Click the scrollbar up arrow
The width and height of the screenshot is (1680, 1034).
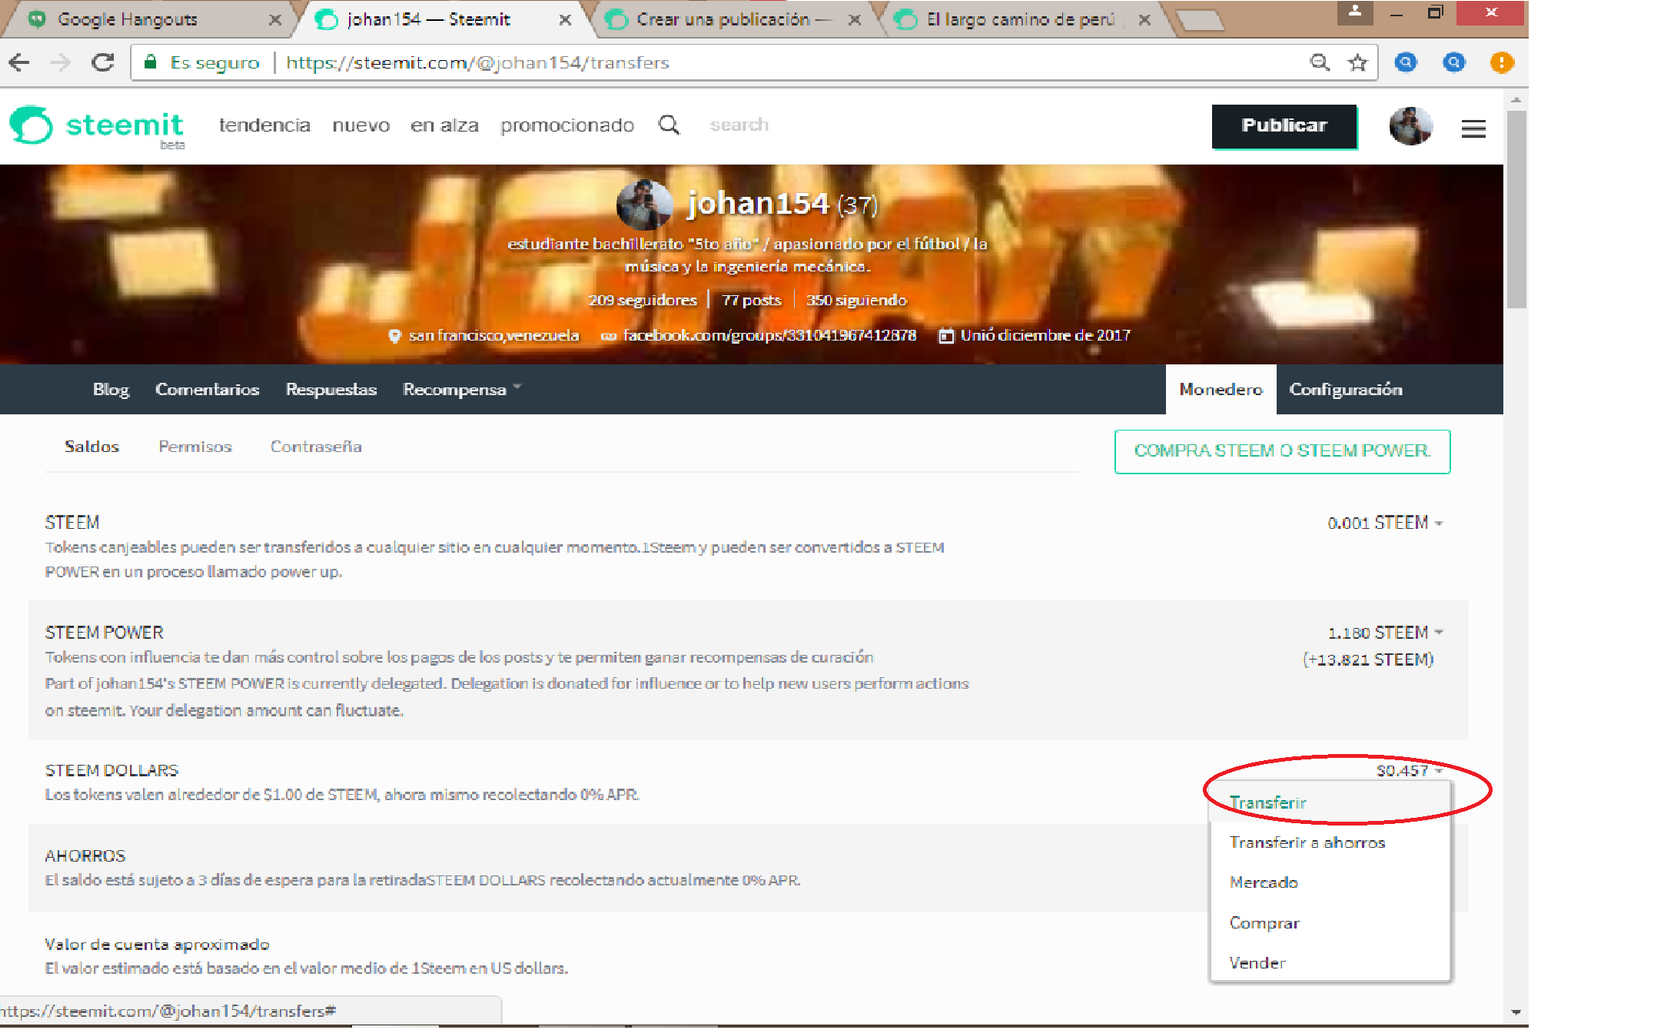(x=1516, y=99)
